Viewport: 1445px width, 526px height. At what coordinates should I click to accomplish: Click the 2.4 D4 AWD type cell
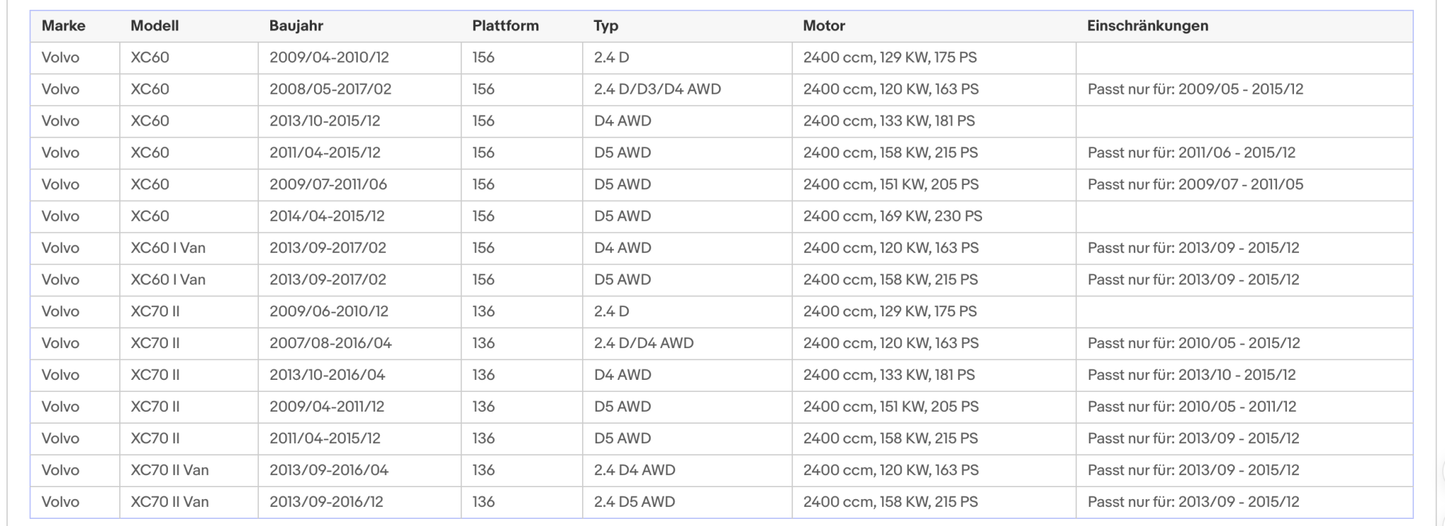pyautogui.click(x=634, y=470)
